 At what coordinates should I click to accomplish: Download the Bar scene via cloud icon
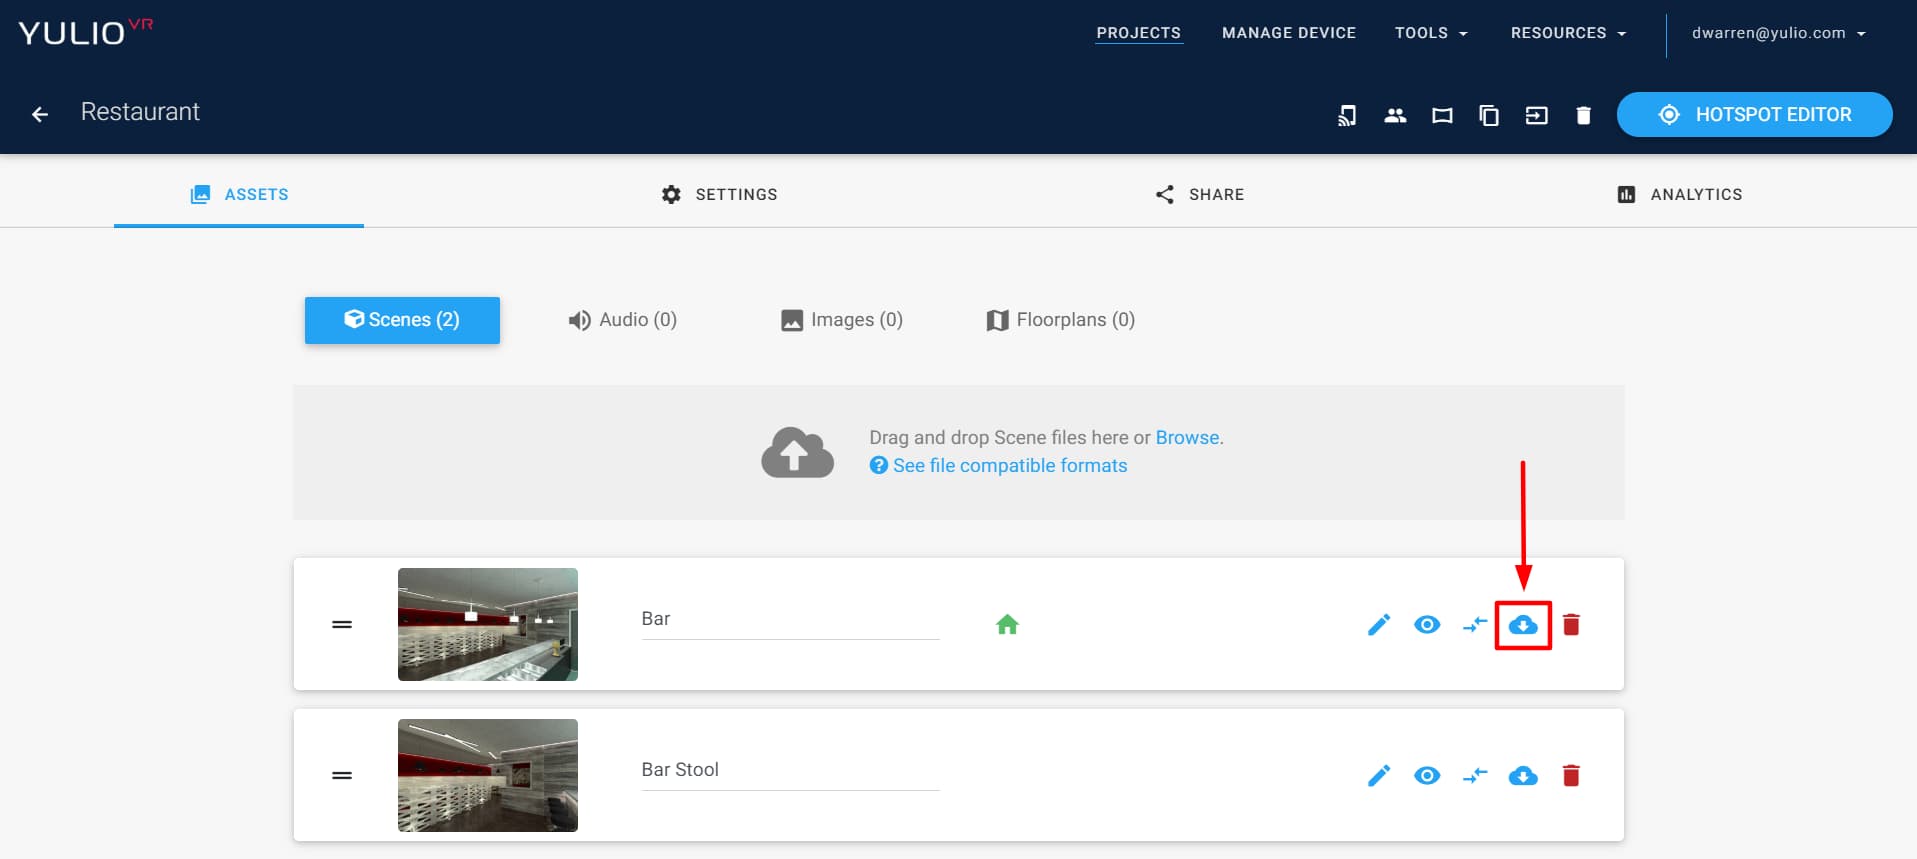tap(1523, 625)
